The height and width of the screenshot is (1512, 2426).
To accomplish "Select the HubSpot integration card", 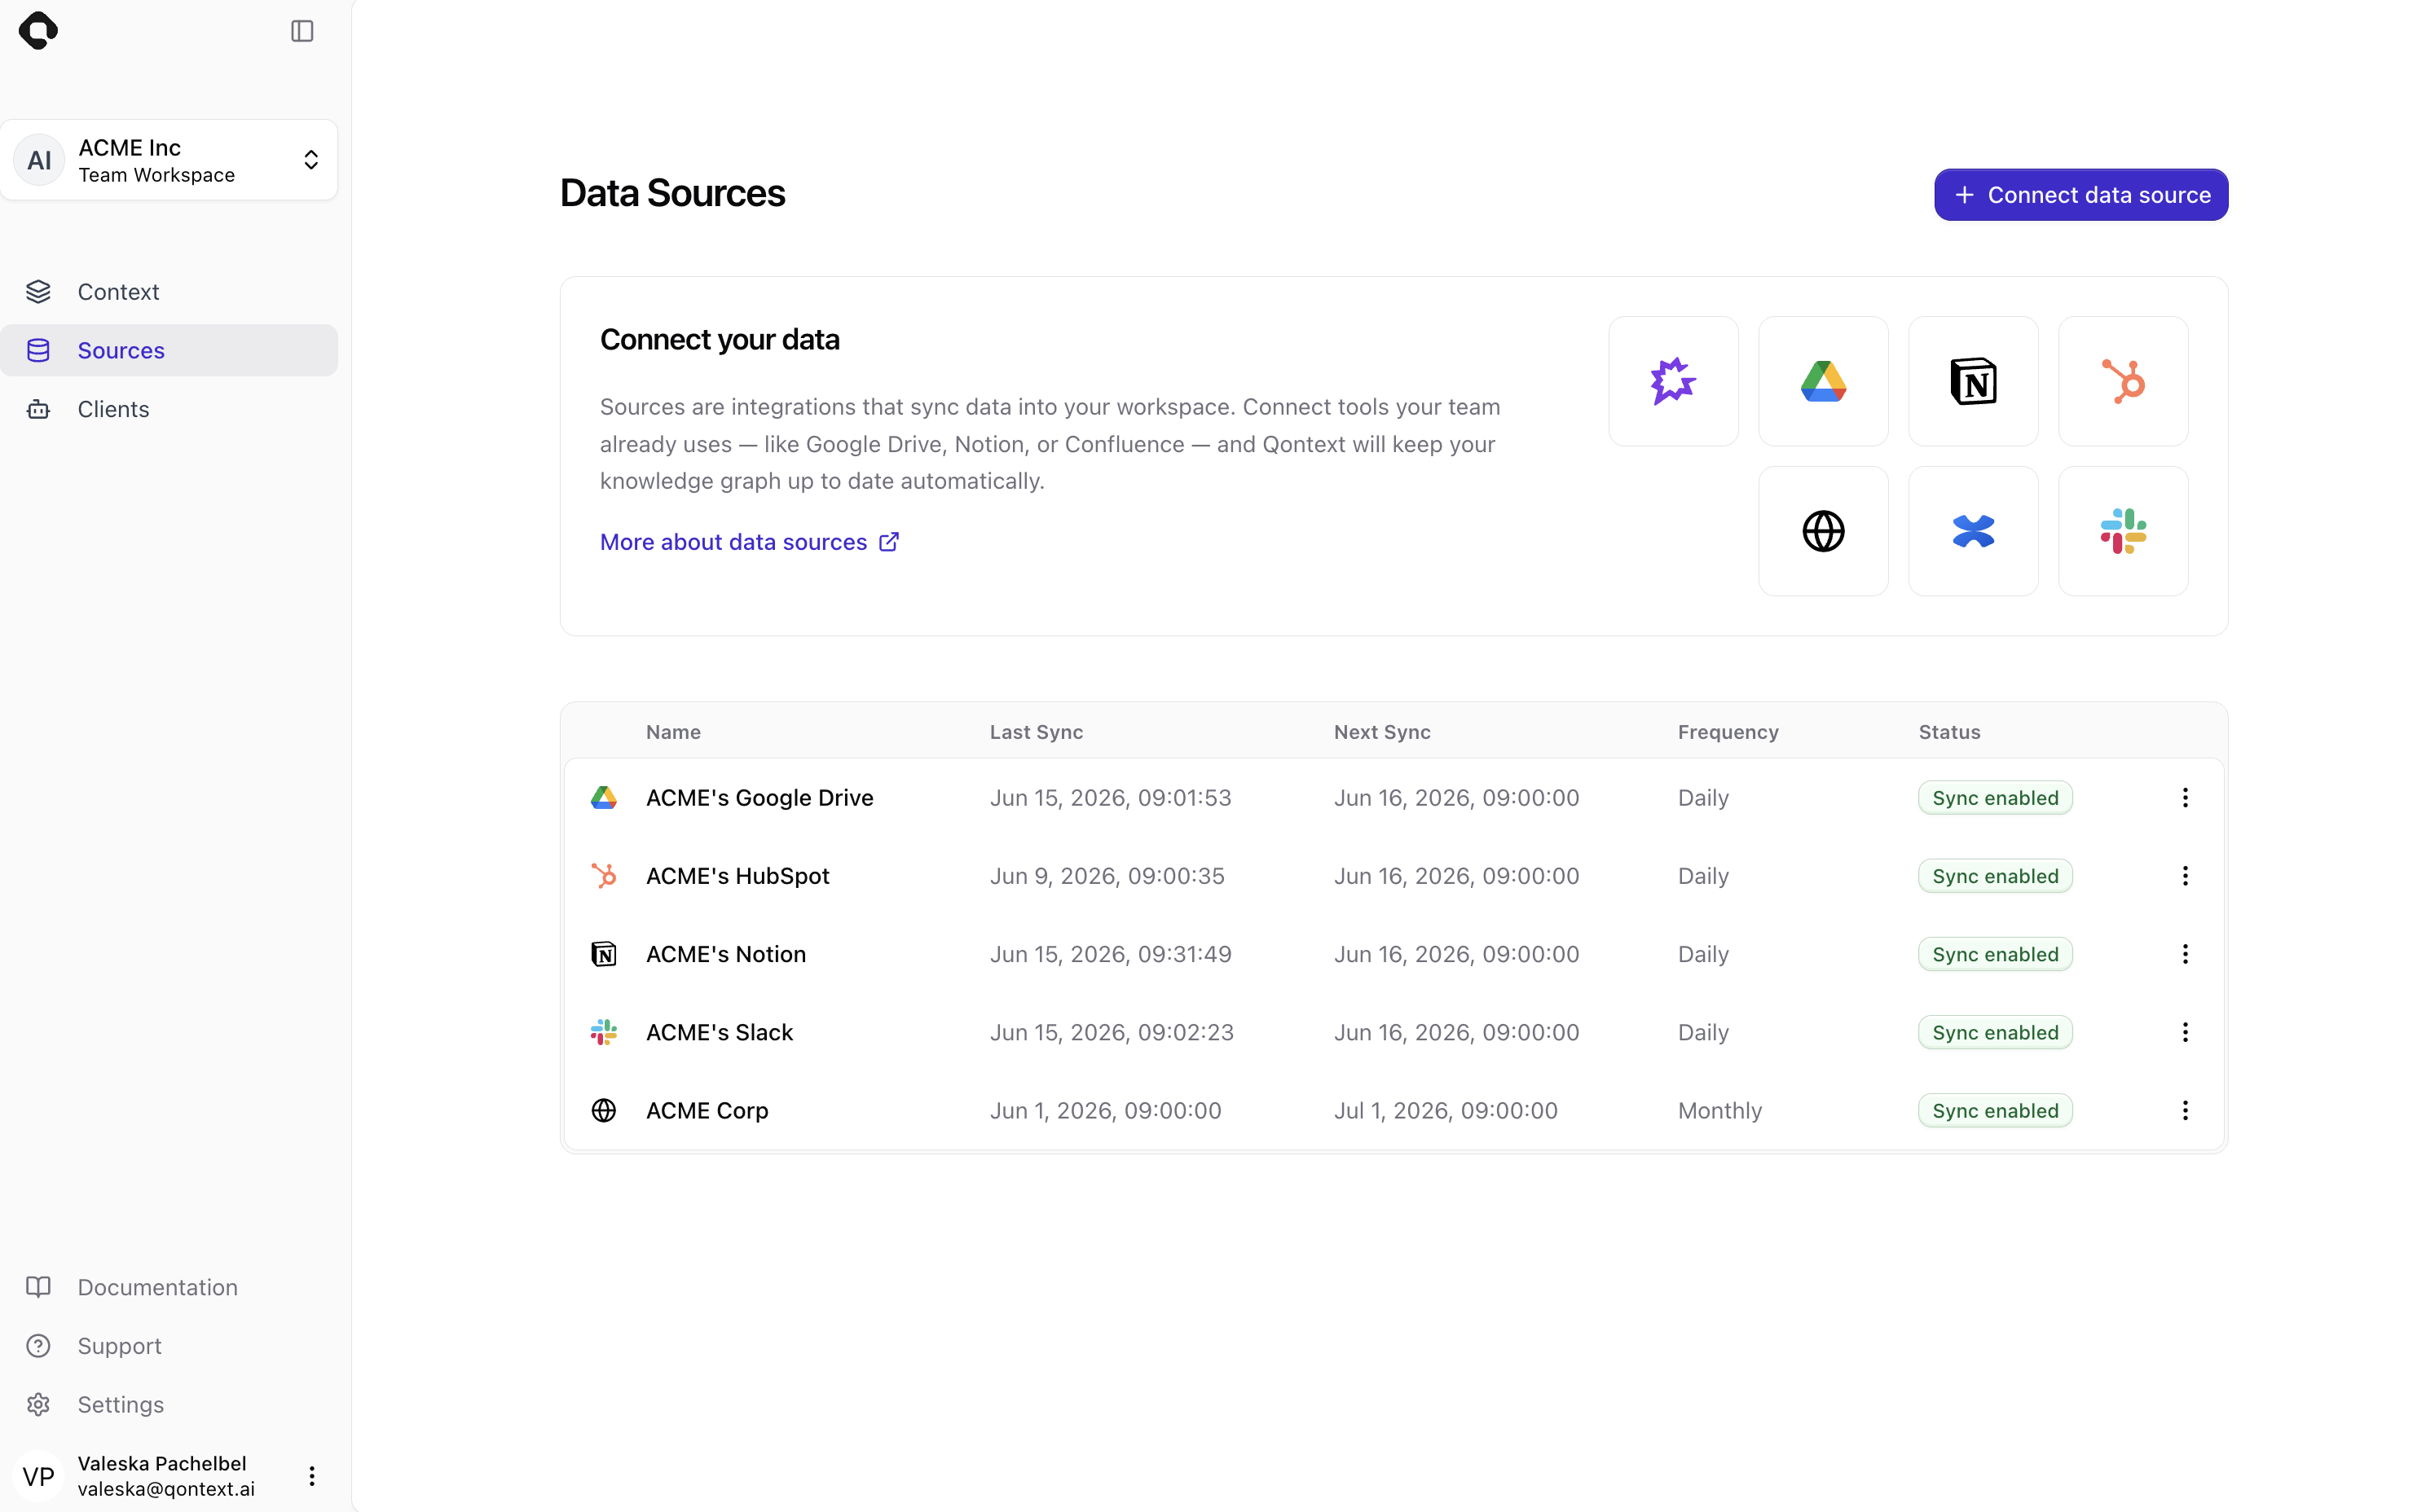I will [2123, 381].
